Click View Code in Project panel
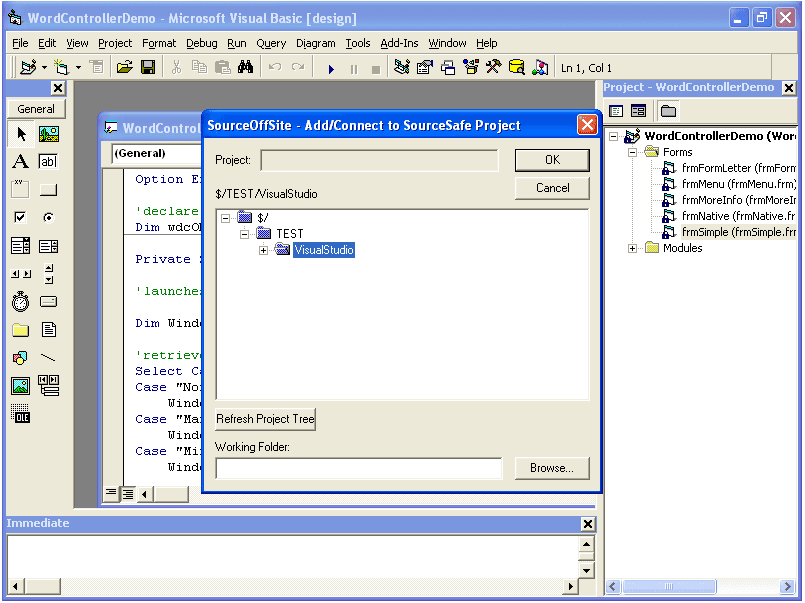Image resolution: width=805 pixels, height=603 pixels. (616, 110)
